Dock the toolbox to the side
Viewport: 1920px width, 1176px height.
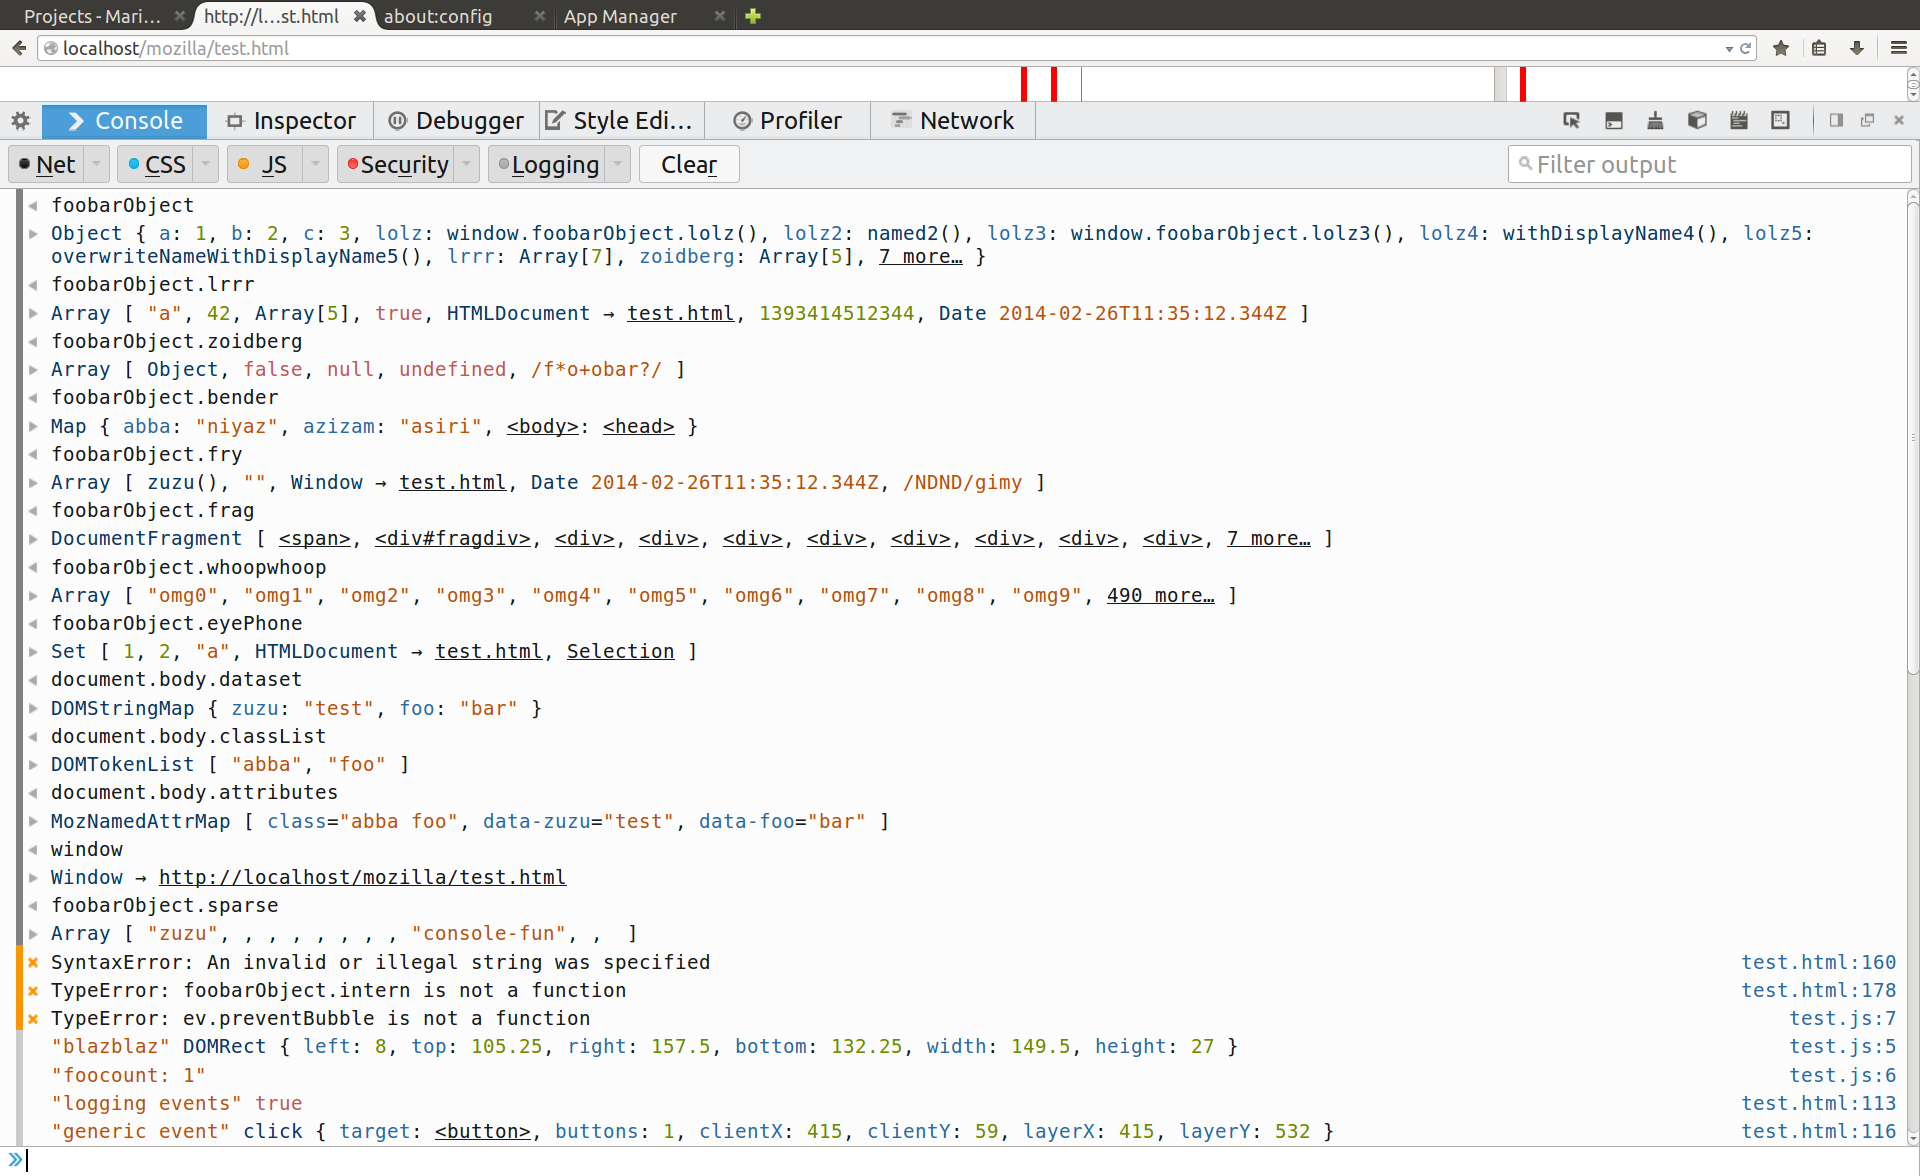point(1836,121)
